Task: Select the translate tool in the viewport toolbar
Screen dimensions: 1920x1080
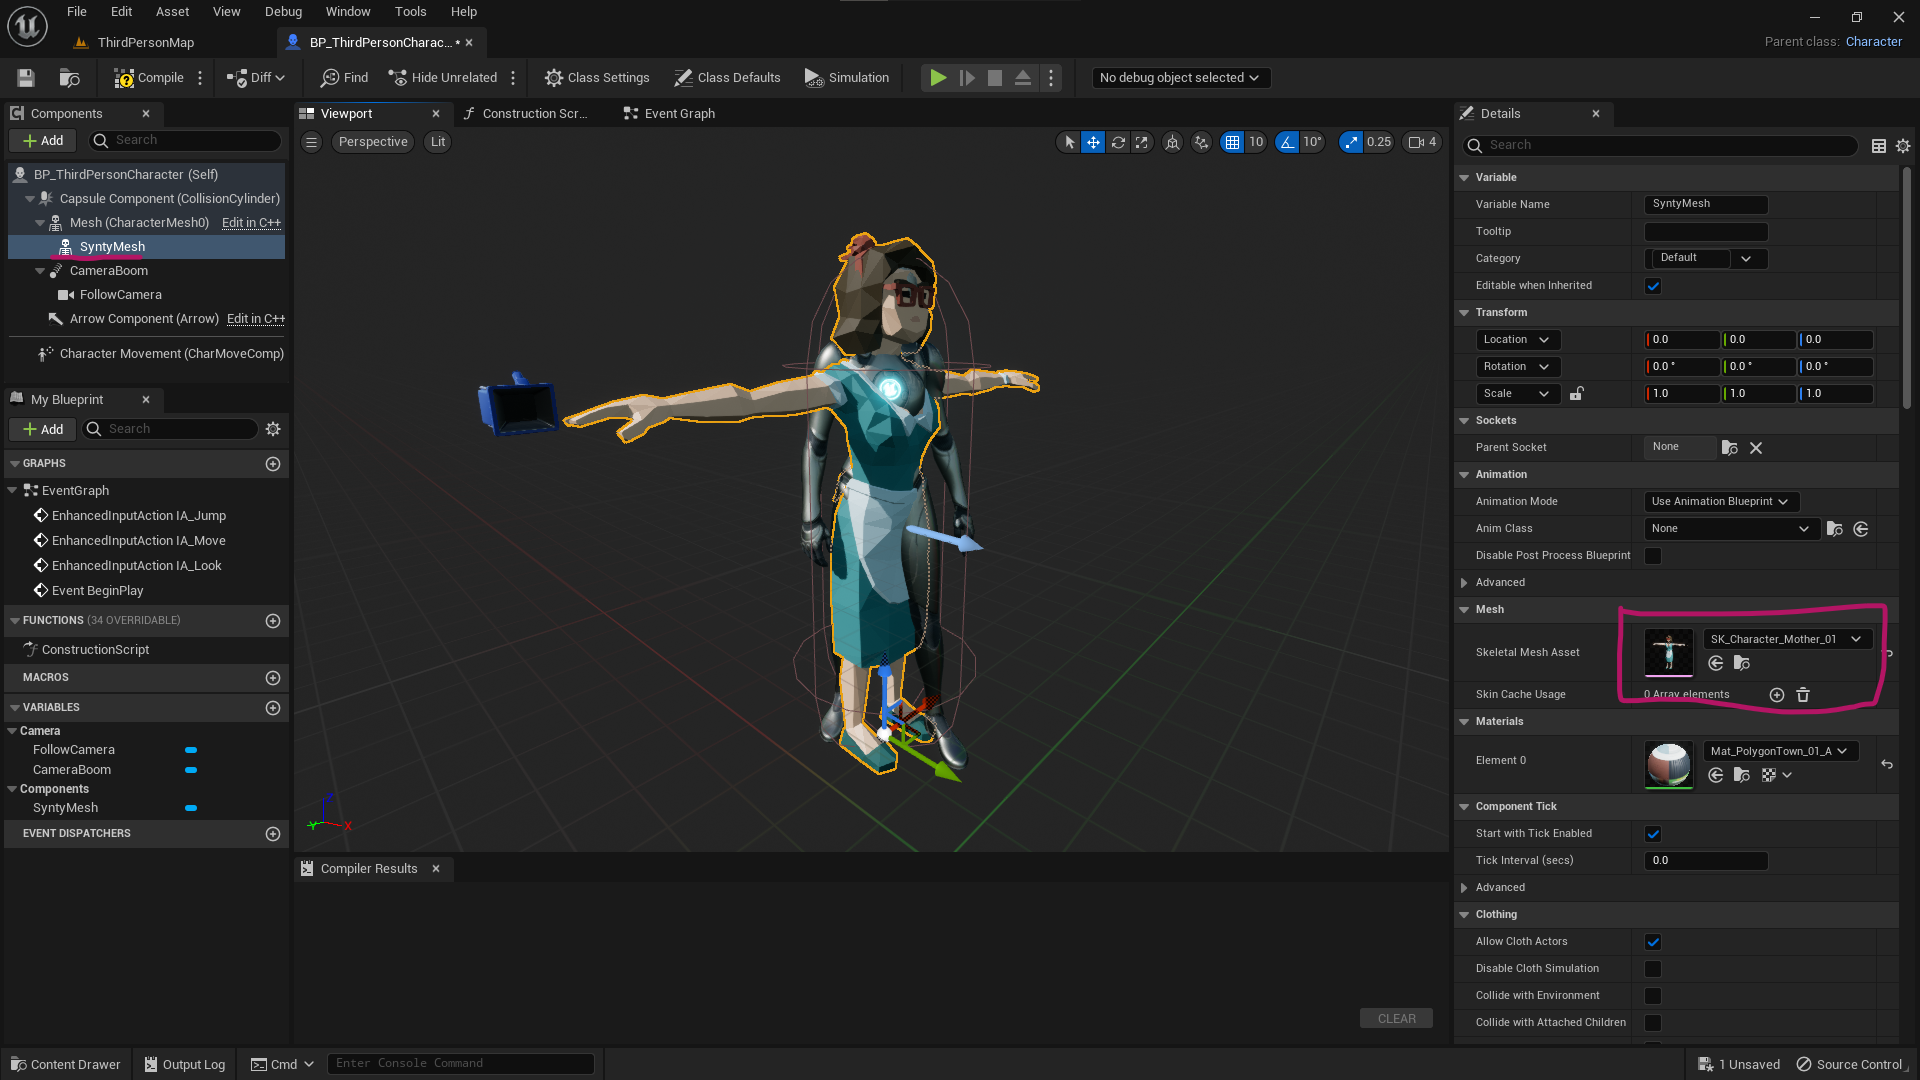Action: pos(1093,142)
